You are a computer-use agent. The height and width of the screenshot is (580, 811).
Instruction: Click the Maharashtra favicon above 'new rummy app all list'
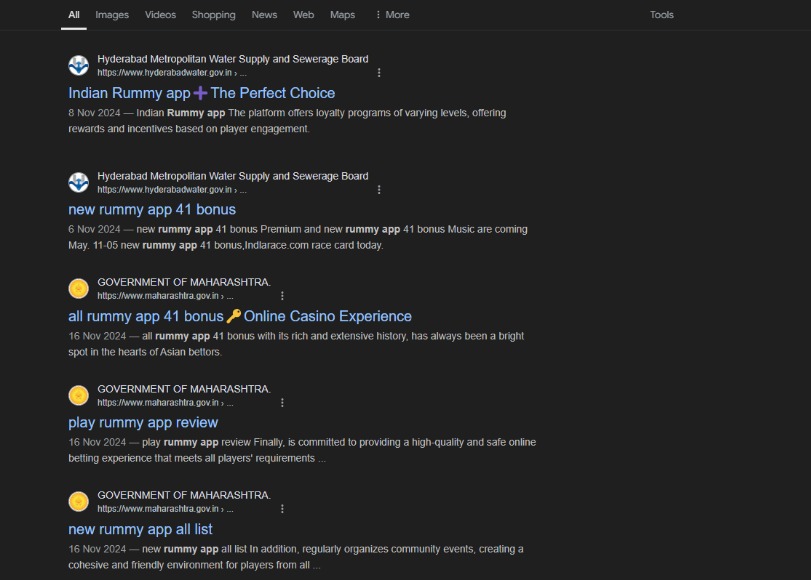coord(78,501)
